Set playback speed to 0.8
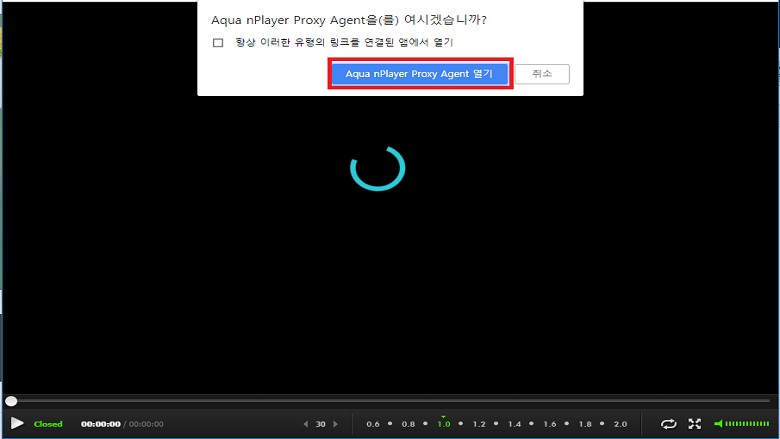 tap(408, 424)
